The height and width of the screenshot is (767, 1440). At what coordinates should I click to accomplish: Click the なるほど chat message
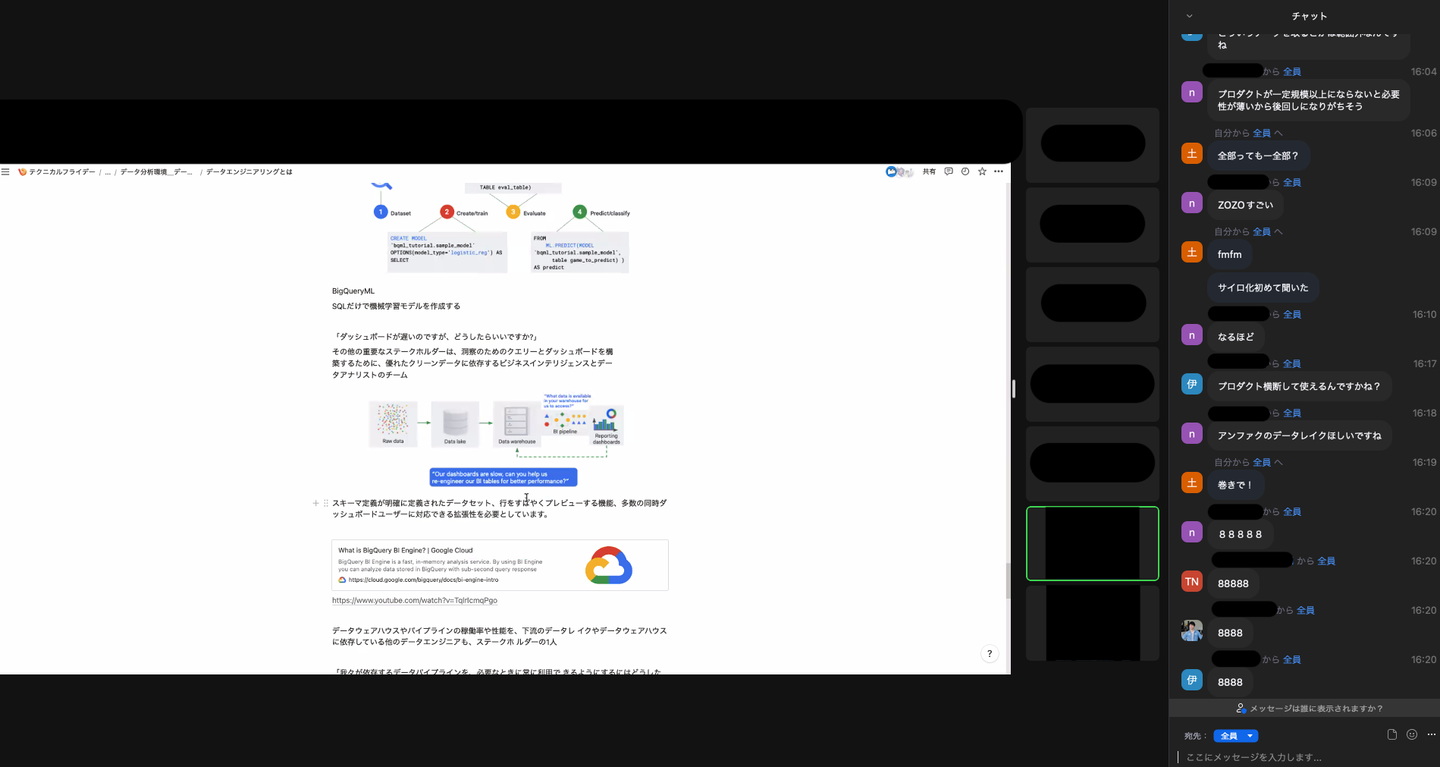coord(1236,337)
